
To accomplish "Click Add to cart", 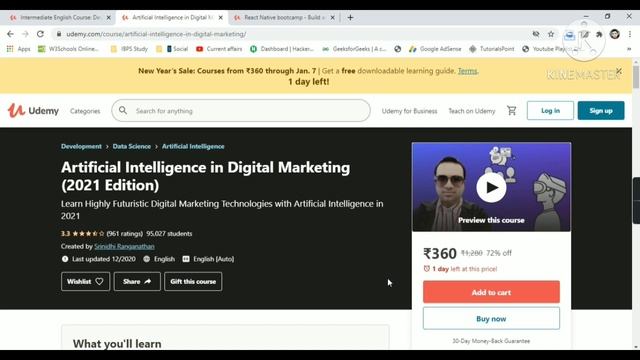I will (x=491, y=292).
